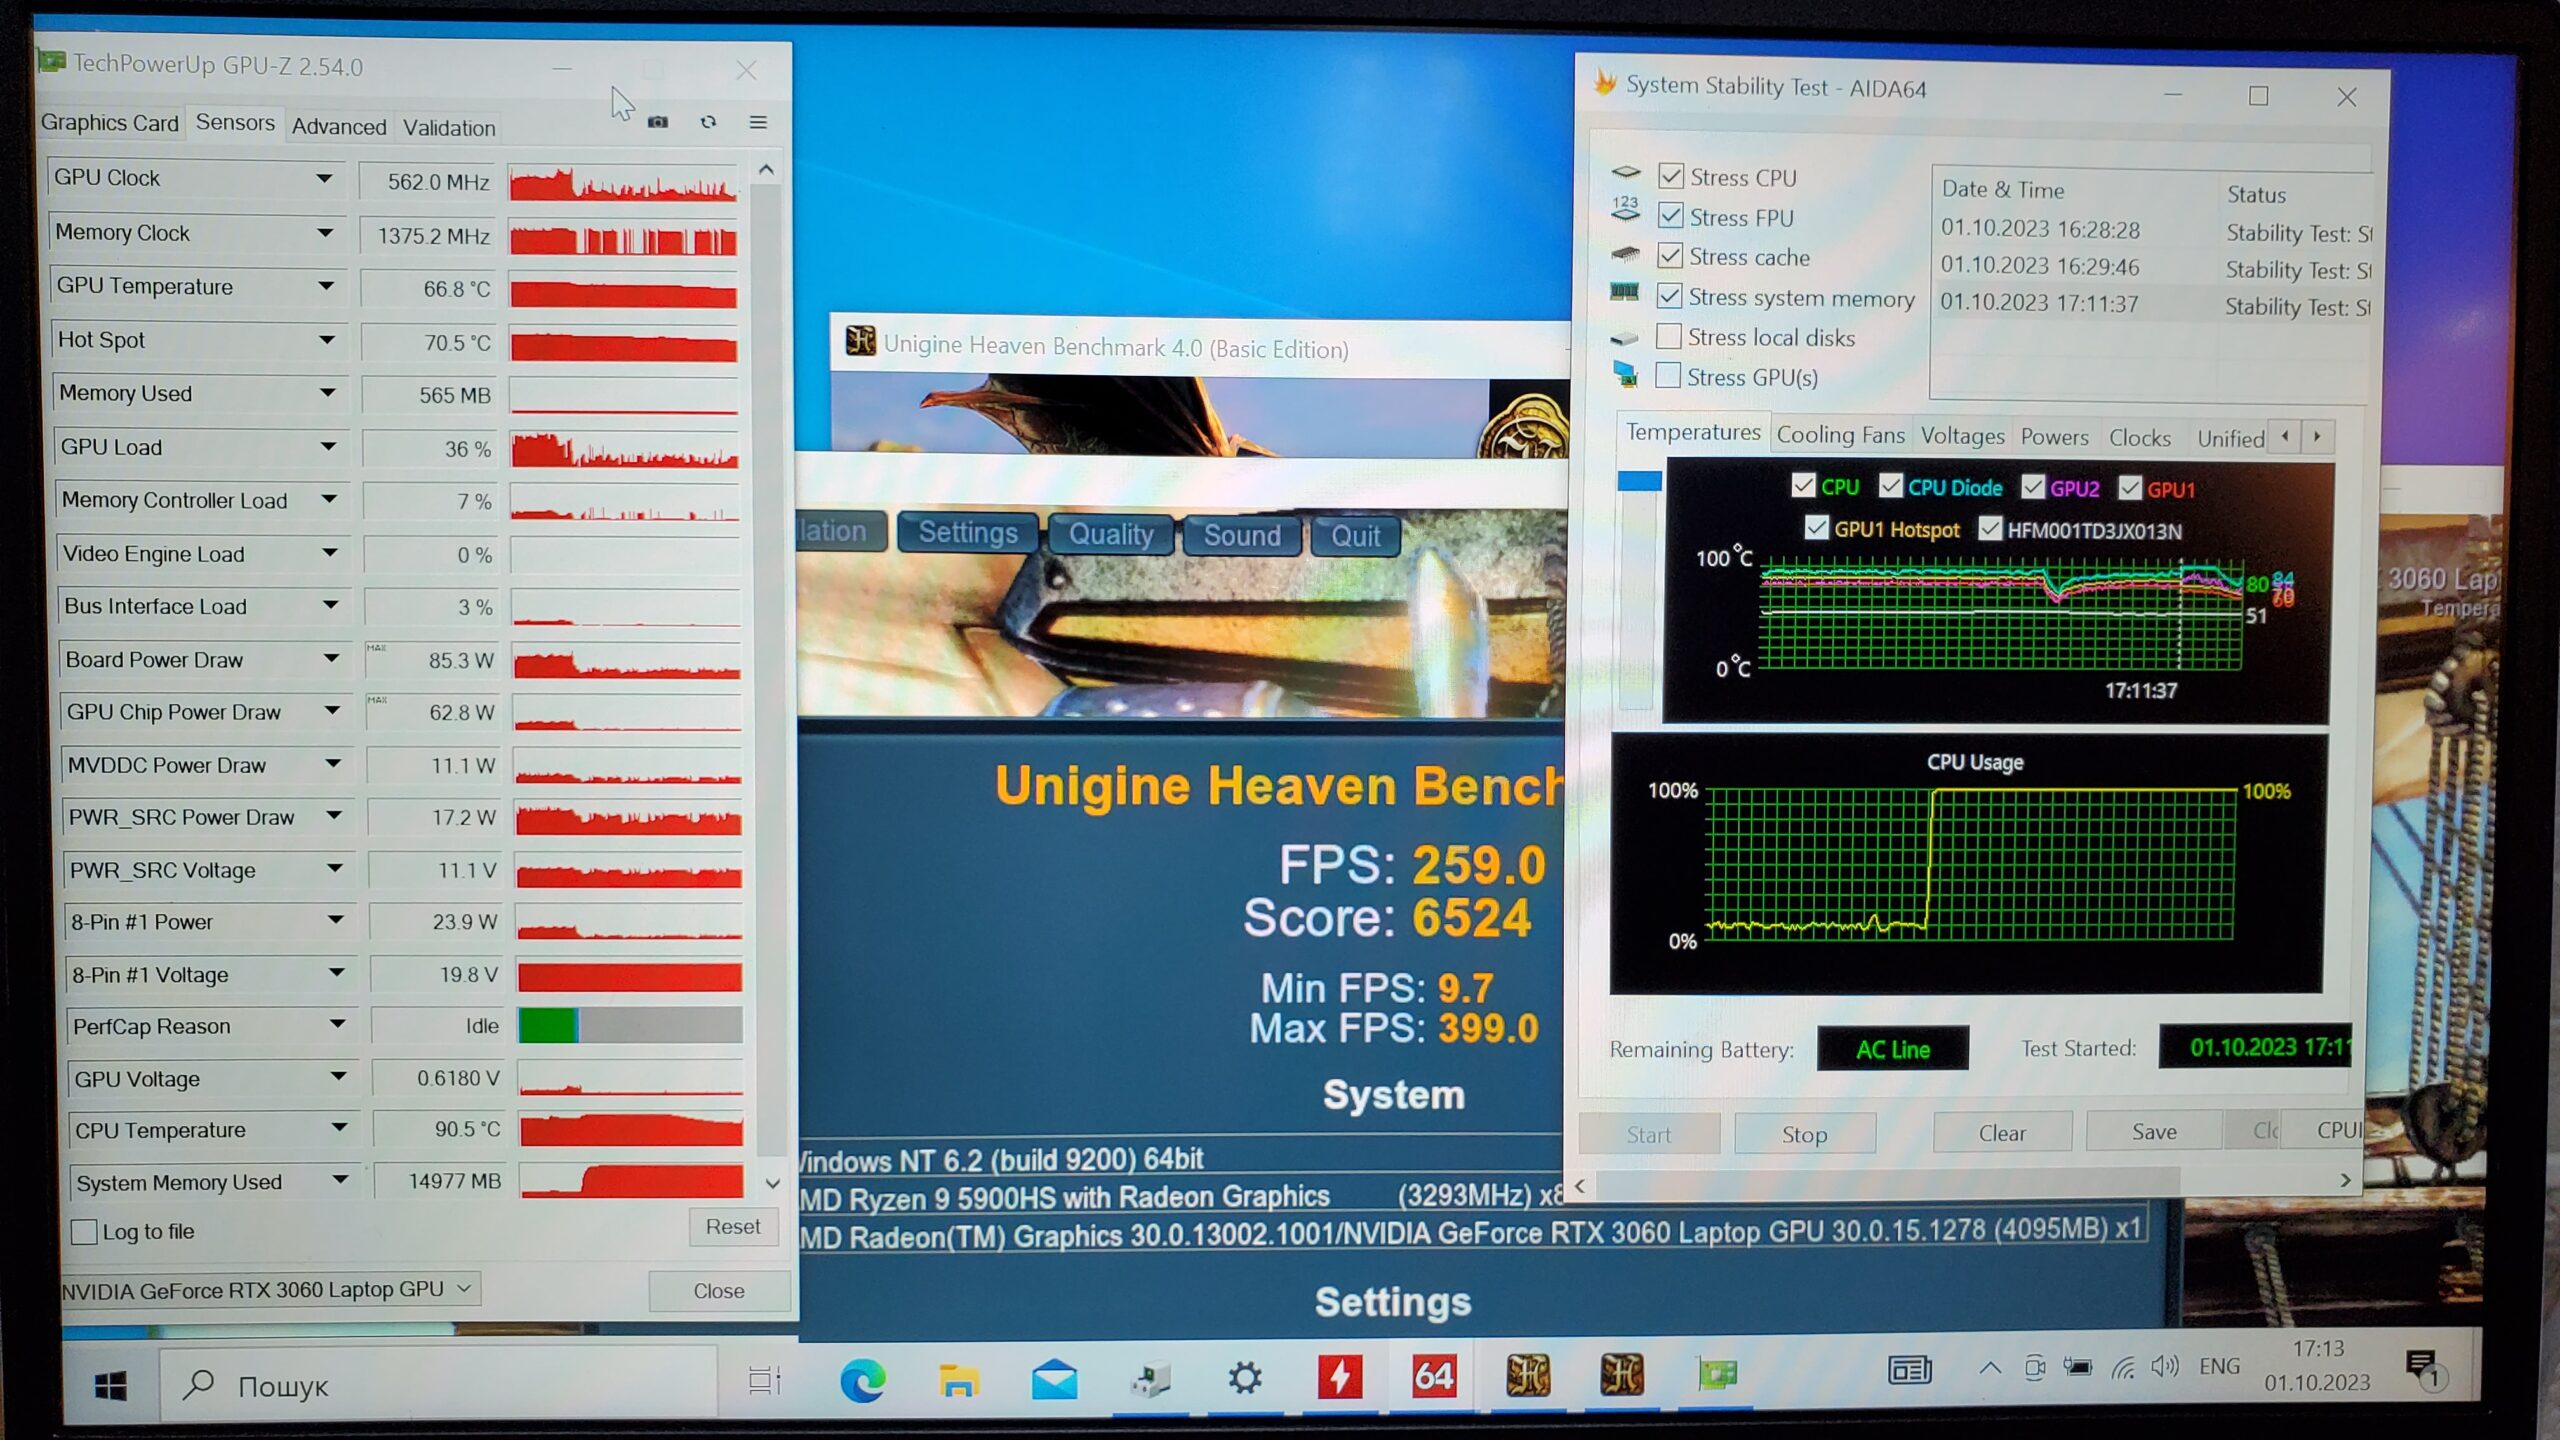Screen dimensions: 2560x1440
Task: Click the Reset button in GPU-Z
Action: 732,1226
